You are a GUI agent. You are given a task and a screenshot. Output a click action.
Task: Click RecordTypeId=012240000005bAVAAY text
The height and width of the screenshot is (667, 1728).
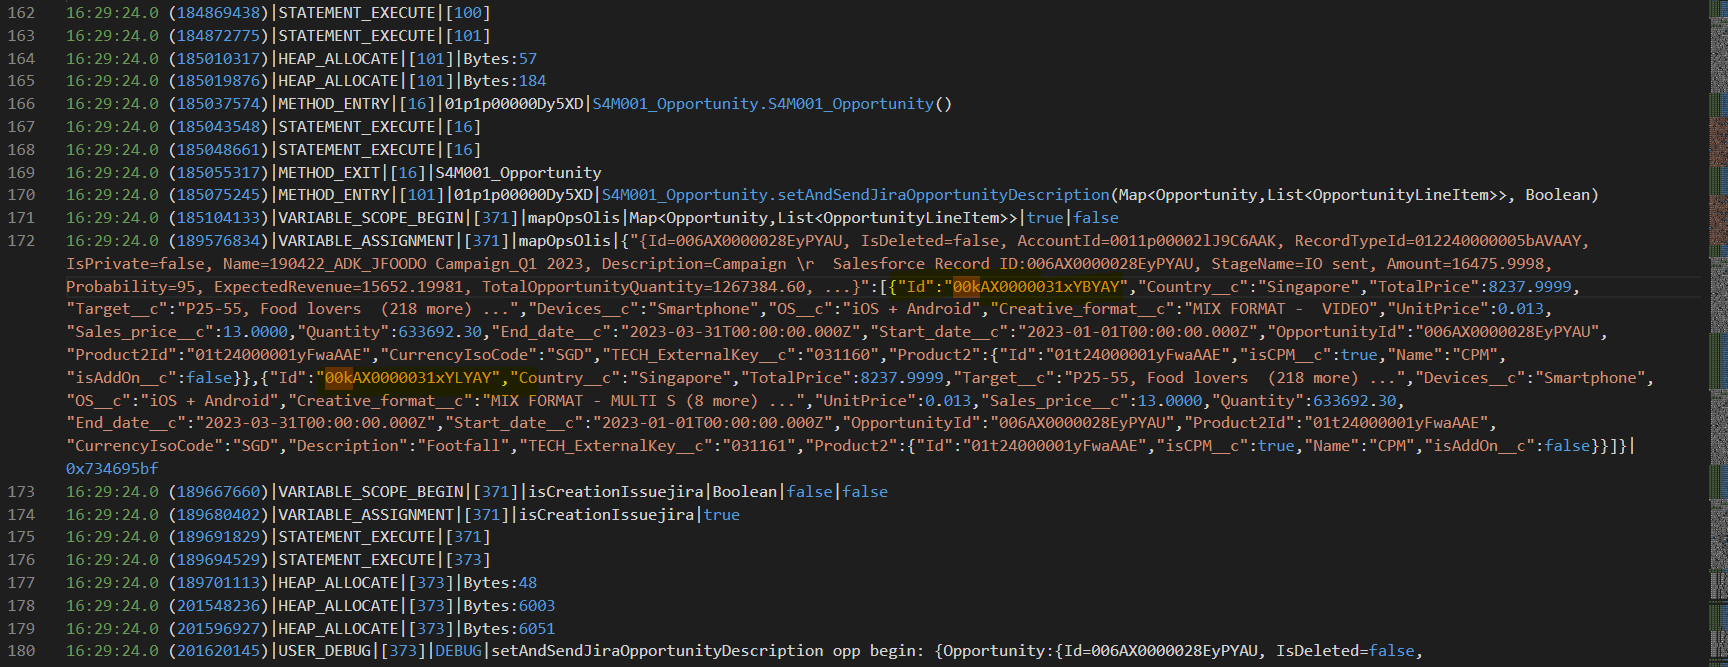coord(1438,241)
